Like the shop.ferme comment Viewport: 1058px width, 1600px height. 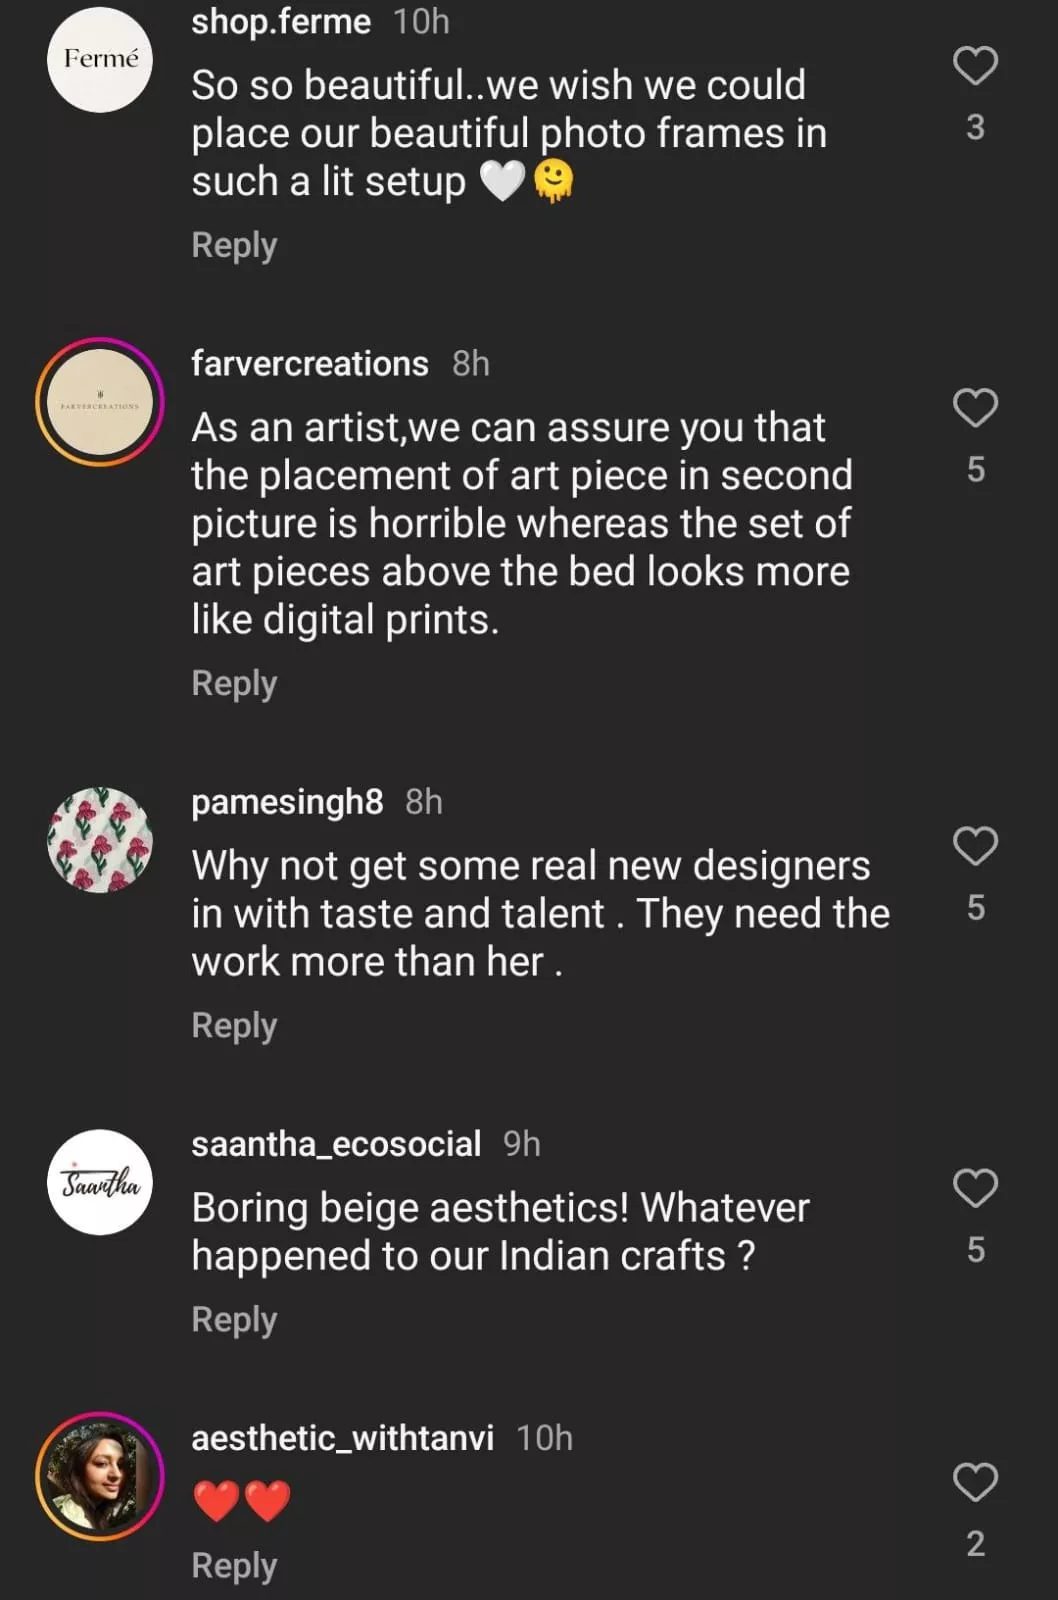point(975,66)
